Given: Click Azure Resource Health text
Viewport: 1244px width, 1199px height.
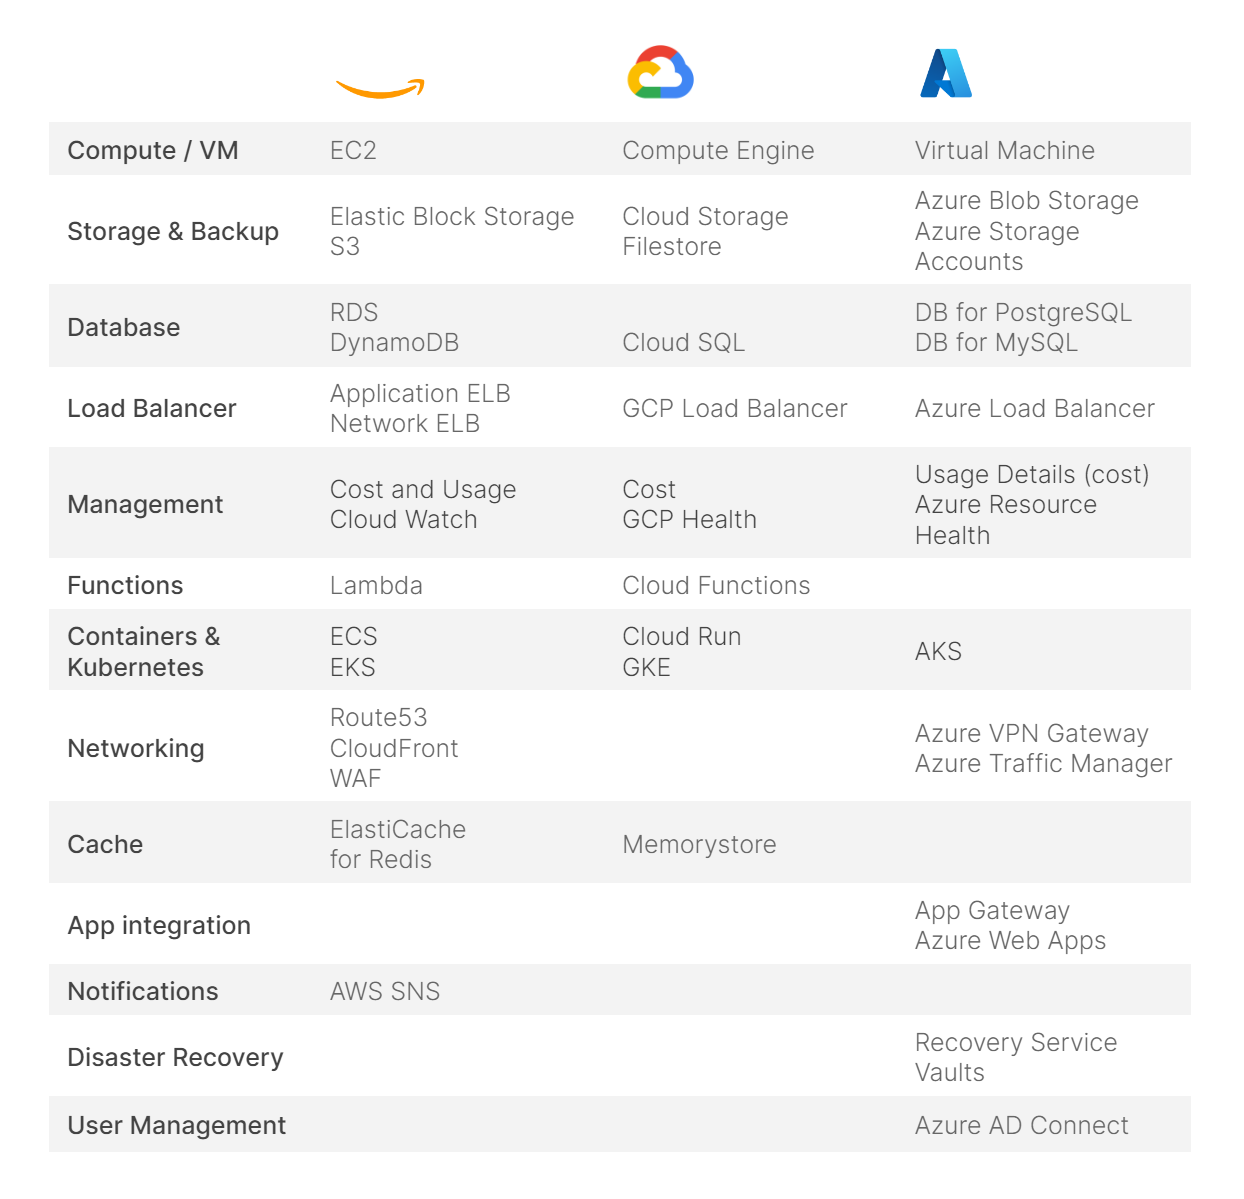Looking at the screenshot, I should pyautogui.click(x=1006, y=519).
